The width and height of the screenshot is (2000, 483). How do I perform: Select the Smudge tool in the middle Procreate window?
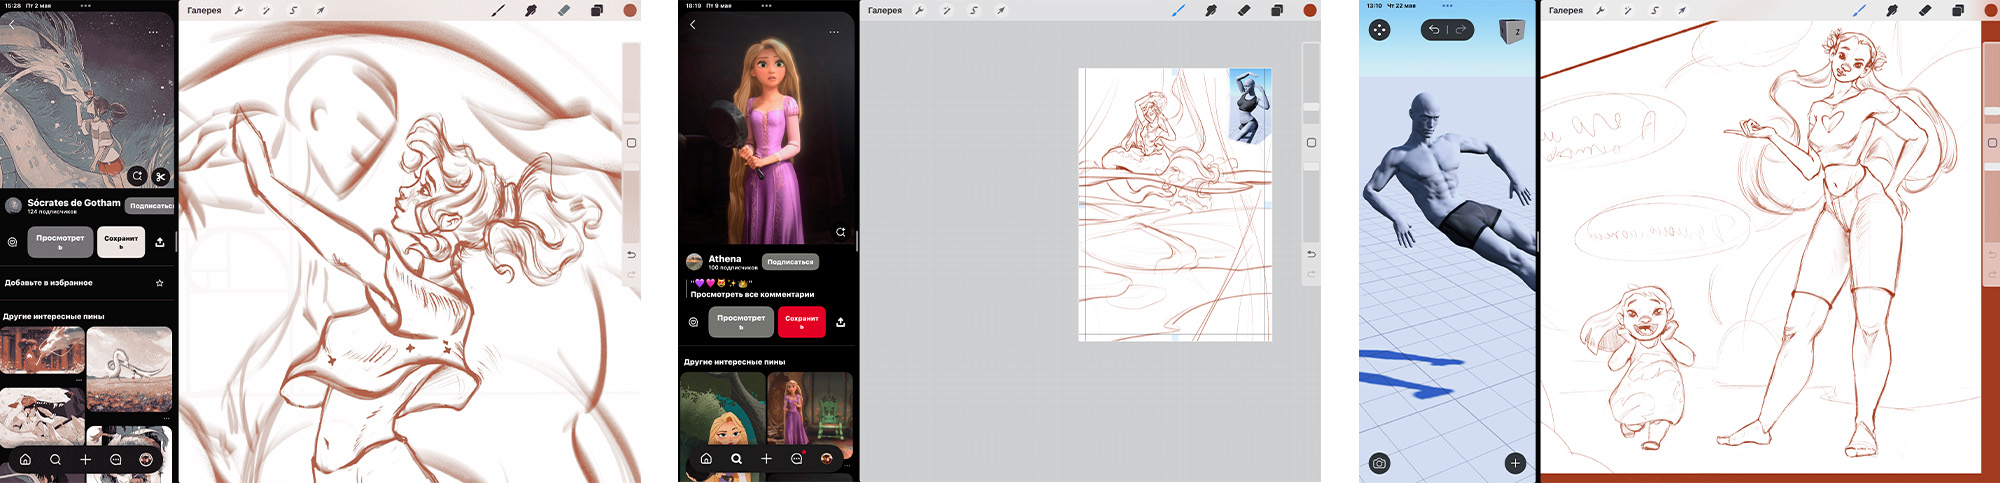pos(1210,11)
